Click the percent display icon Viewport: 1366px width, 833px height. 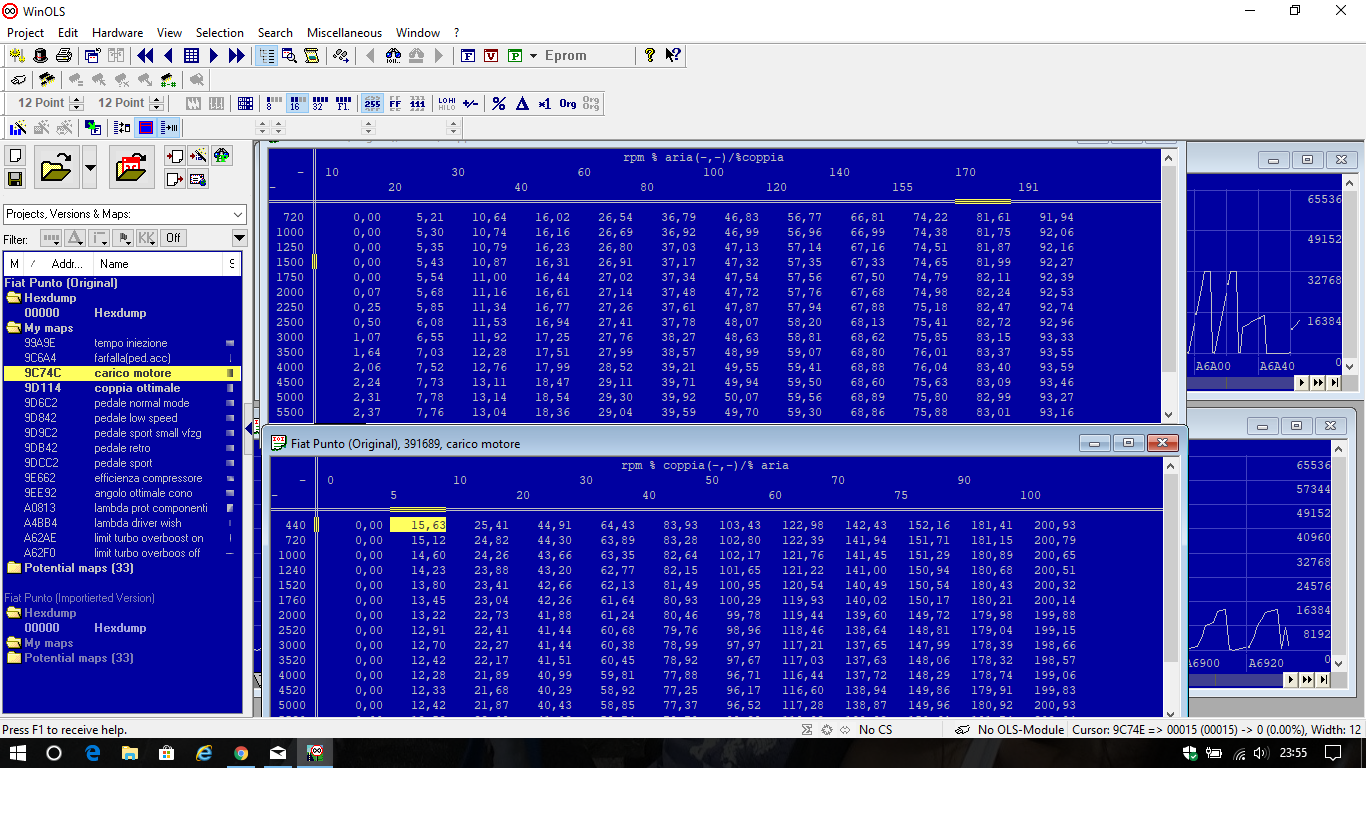pyautogui.click(x=499, y=103)
